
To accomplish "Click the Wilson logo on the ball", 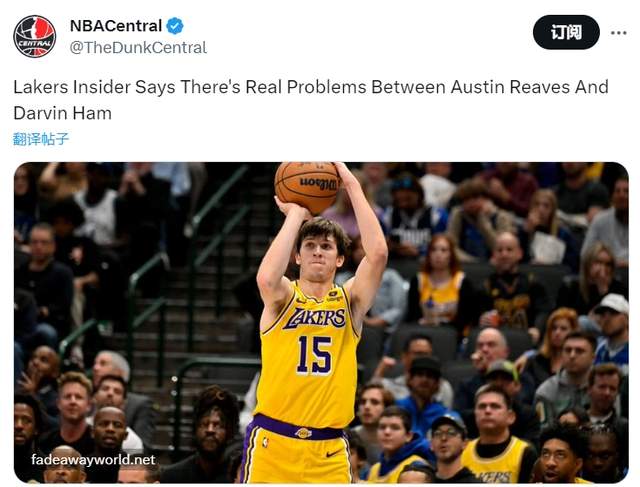I will pos(318,183).
